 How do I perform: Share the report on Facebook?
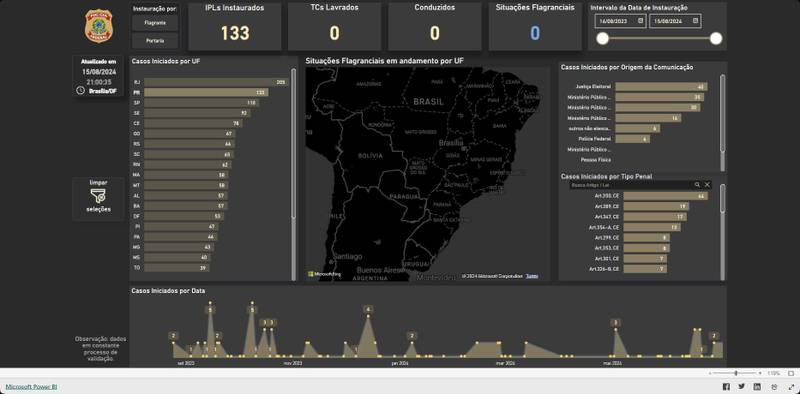click(726, 387)
